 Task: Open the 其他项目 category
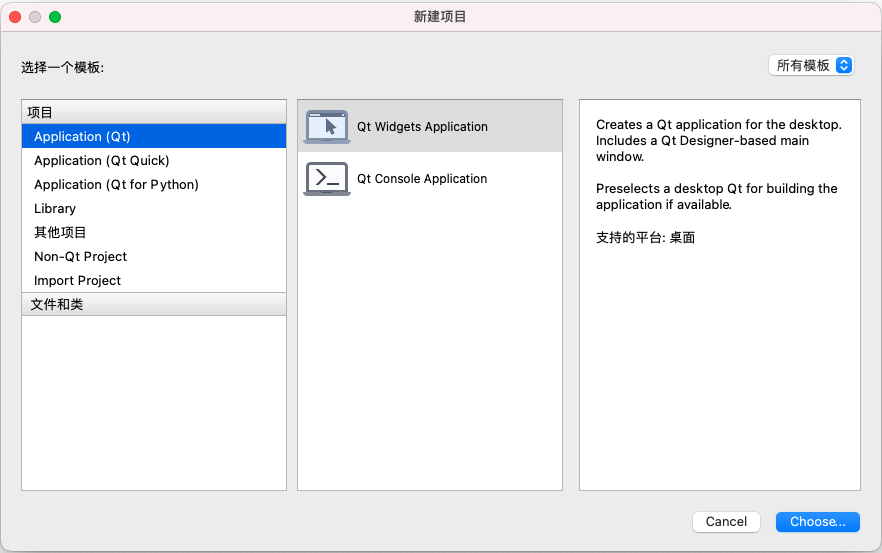pos(154,232)
